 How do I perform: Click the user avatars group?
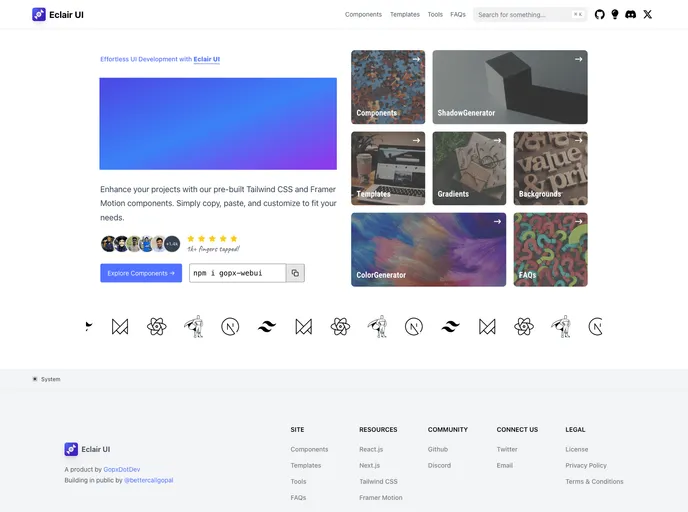coord(140,243)
